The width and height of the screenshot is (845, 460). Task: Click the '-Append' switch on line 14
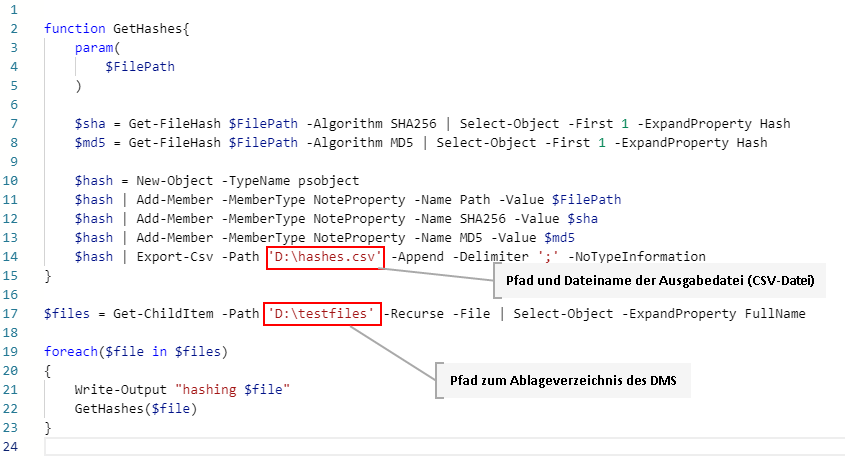417,256
